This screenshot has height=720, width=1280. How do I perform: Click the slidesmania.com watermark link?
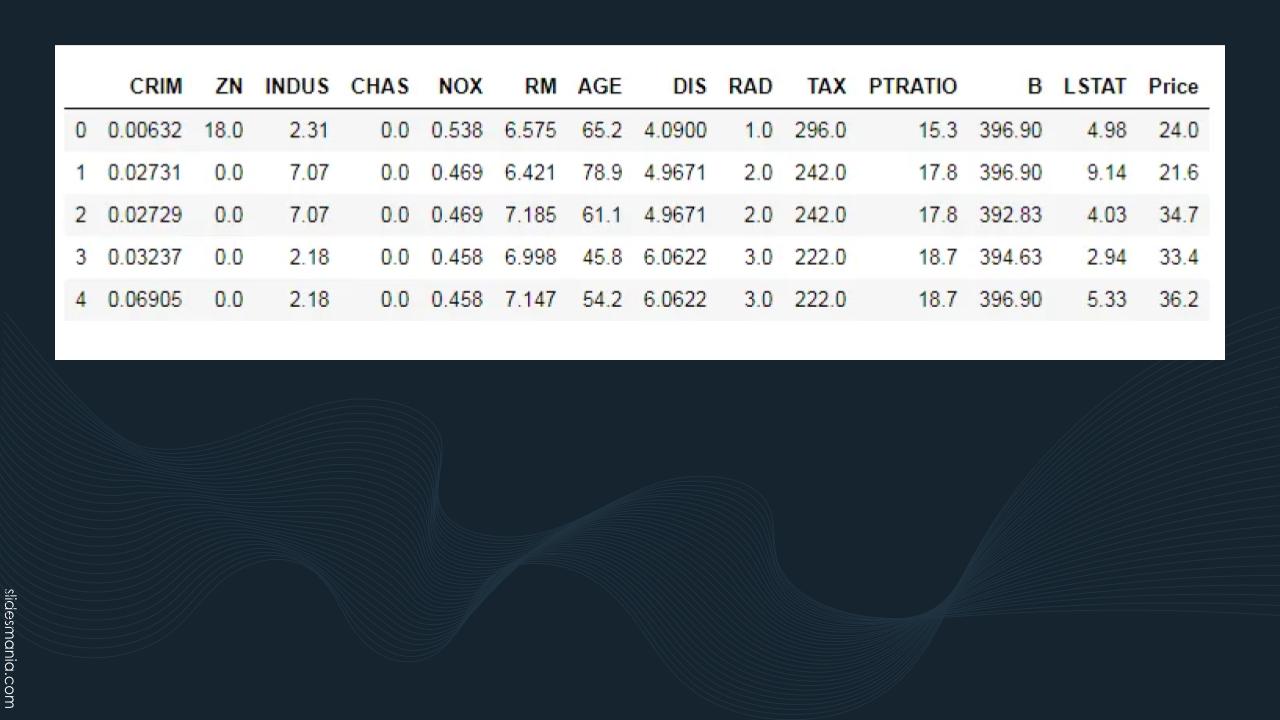coord(10,648)
